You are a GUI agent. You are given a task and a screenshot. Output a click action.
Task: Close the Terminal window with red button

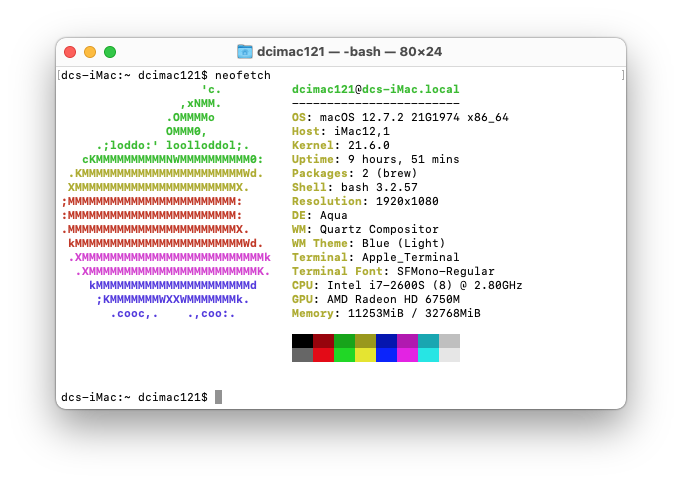(x=70, y=52)
